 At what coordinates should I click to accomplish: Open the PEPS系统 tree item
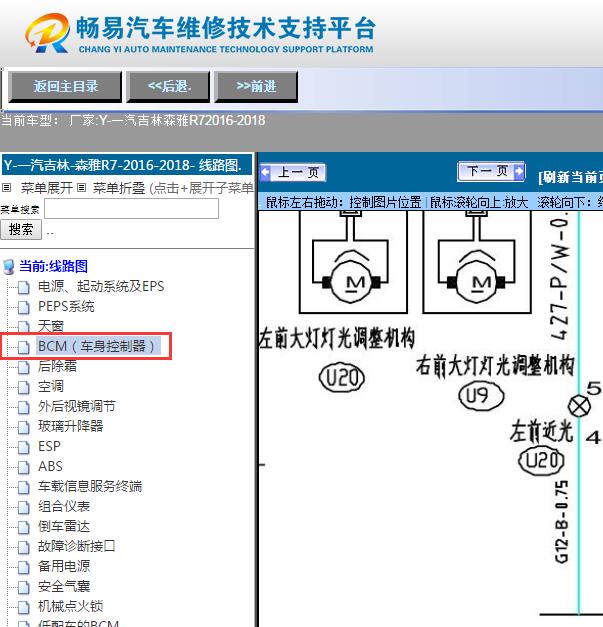pyautogui.click(x=66, y=306)
